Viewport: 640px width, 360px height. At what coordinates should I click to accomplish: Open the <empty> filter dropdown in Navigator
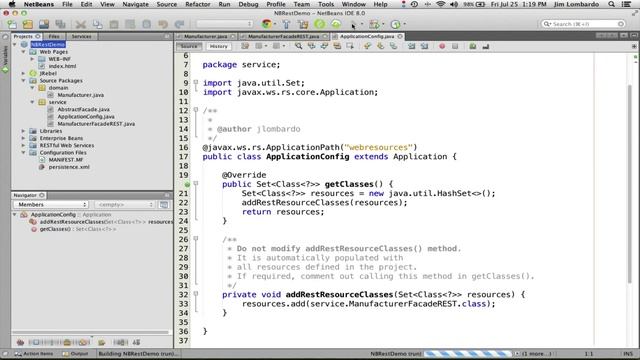124,204
